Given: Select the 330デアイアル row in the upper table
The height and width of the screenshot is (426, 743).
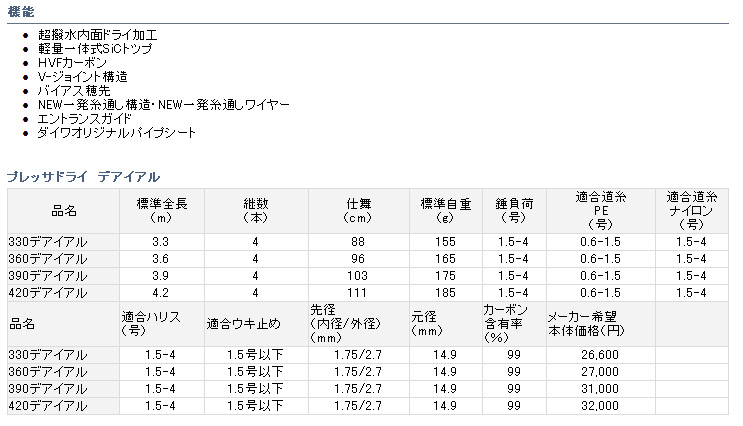Looking at the screenshot, I should pos(368,242).
